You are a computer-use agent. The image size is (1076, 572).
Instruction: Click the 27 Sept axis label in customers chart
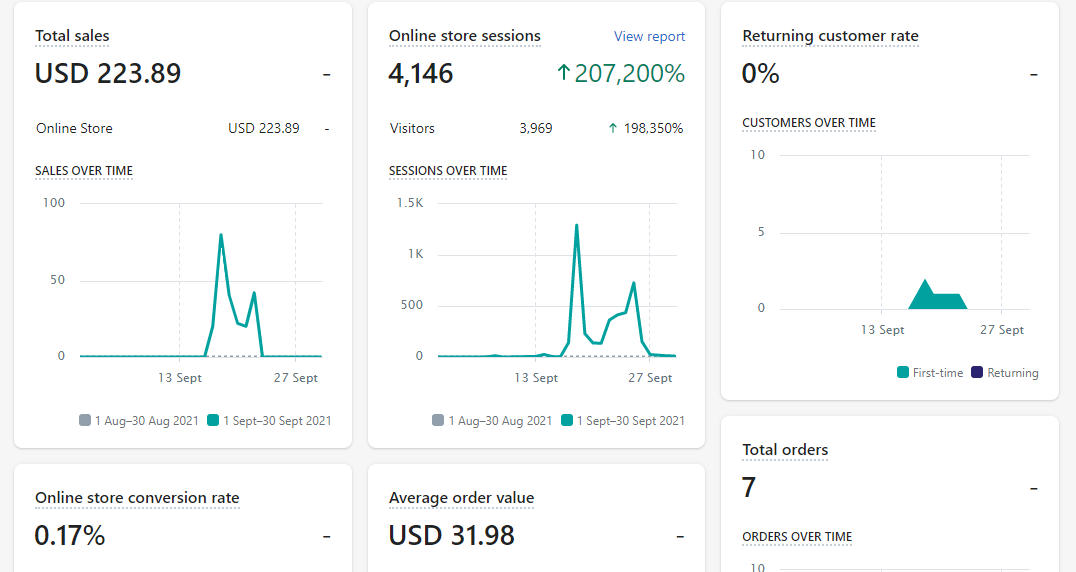click(x=1002, y=330)
